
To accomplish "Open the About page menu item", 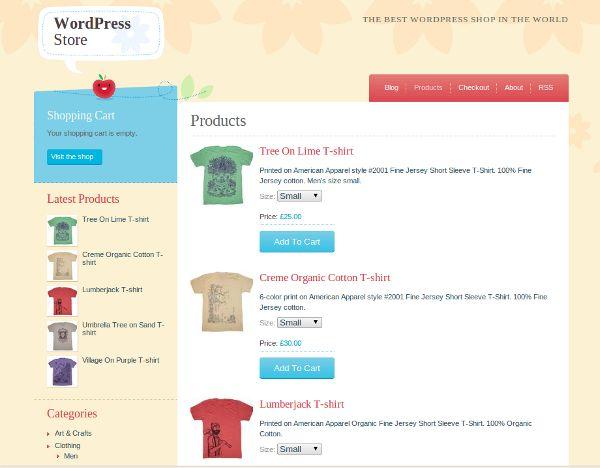I will coord(514,88).
